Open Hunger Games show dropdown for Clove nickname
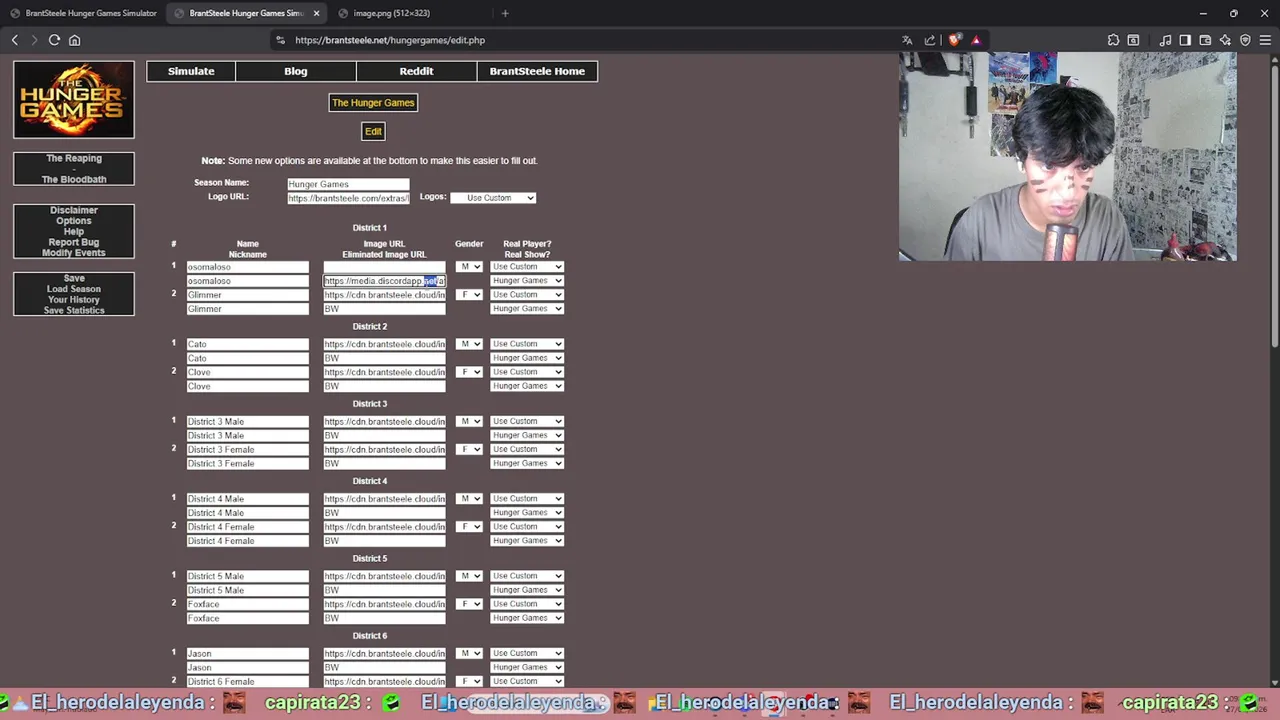The height and width of the screenshot is (720, 1280). tap(527, 386)
